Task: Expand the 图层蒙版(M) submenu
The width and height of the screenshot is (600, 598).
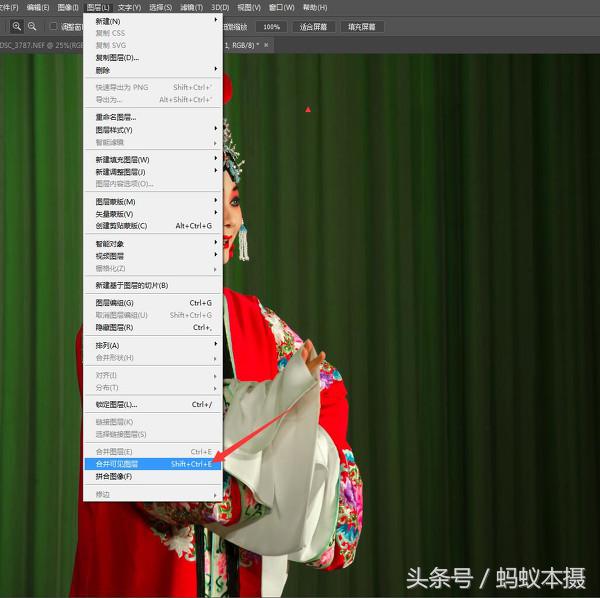Action: (x=153, y=202)
